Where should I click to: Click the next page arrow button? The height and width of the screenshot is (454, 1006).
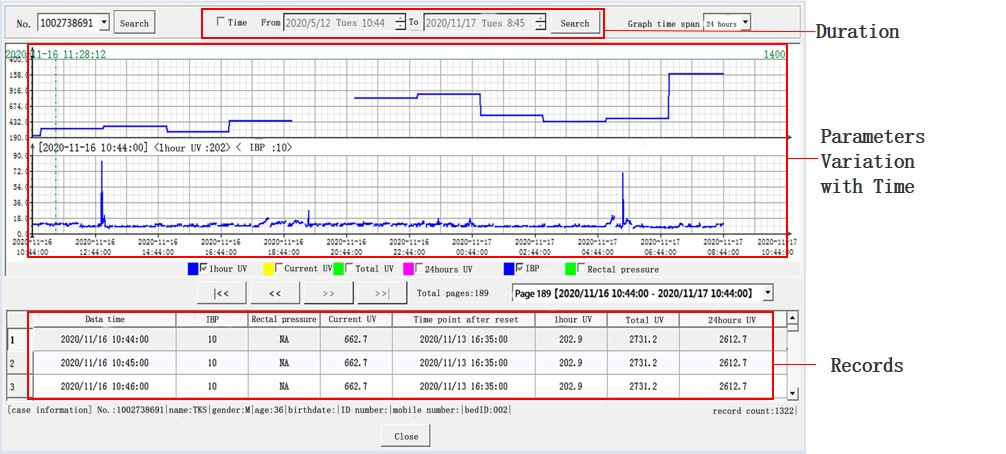tap(327, 293)
